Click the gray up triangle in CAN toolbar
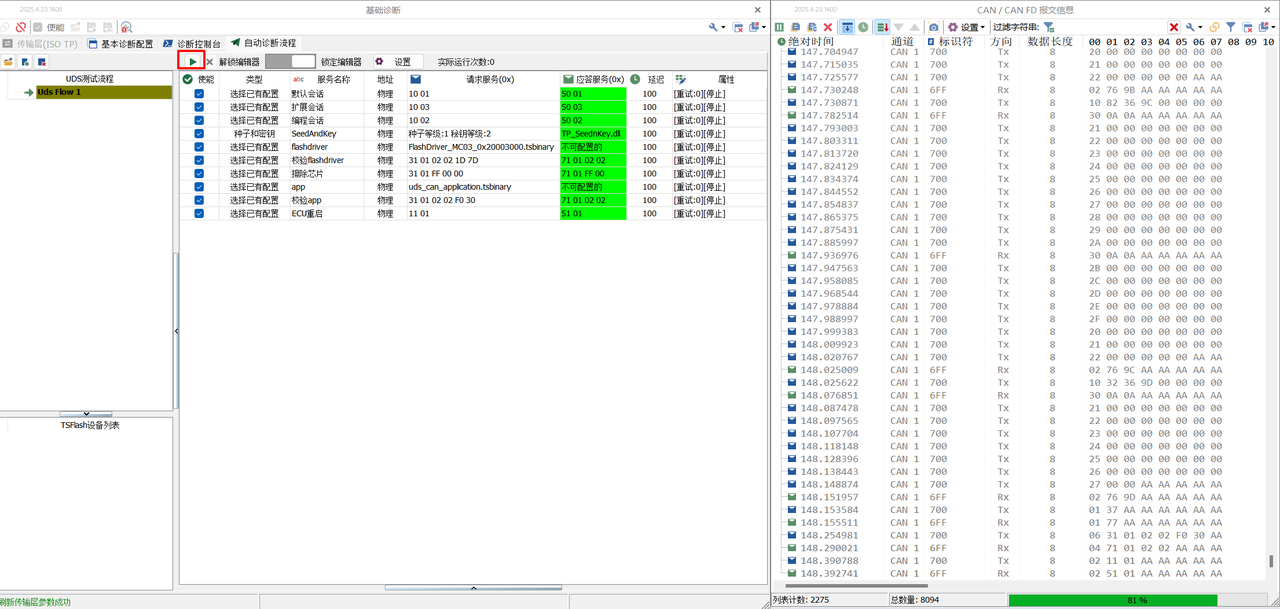This screenshot has width=1280, height=609. click(x=914, y=27)
